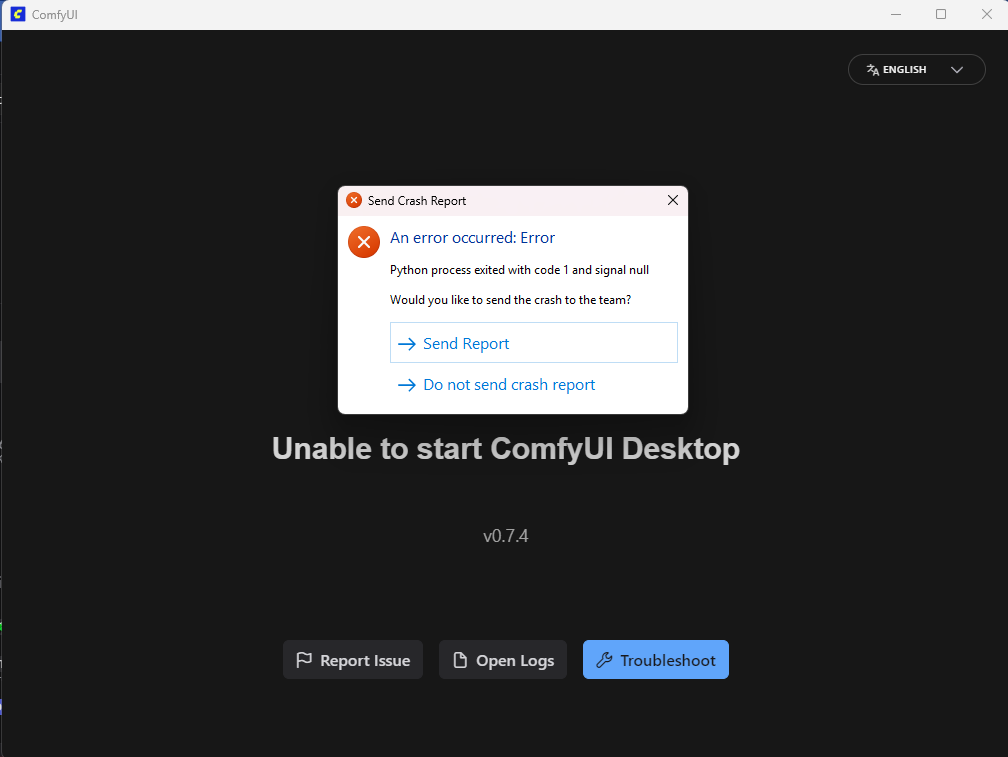Close the Send Crash Report dialog

672,200
